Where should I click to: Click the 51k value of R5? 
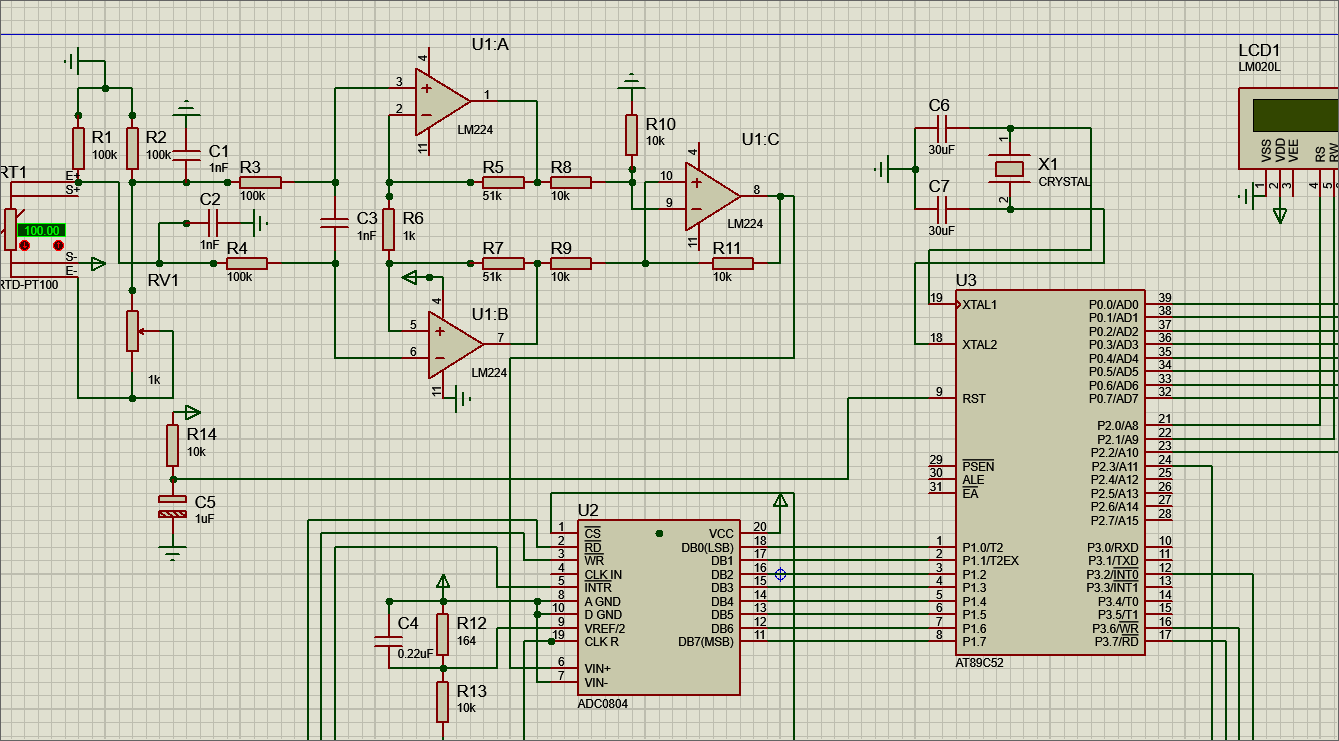point(492,195)
